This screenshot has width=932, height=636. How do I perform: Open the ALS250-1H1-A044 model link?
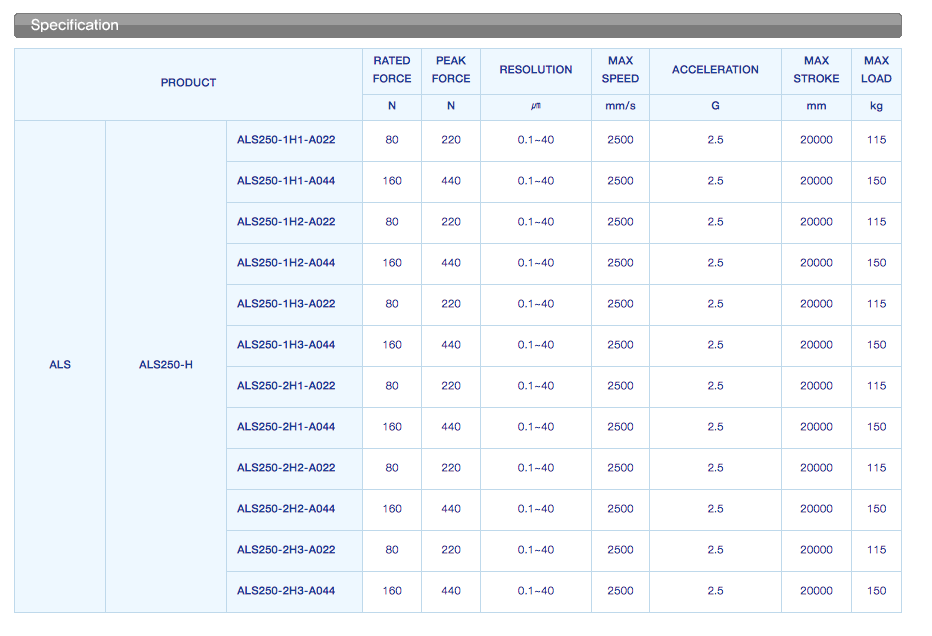click(x=286, y=181)
